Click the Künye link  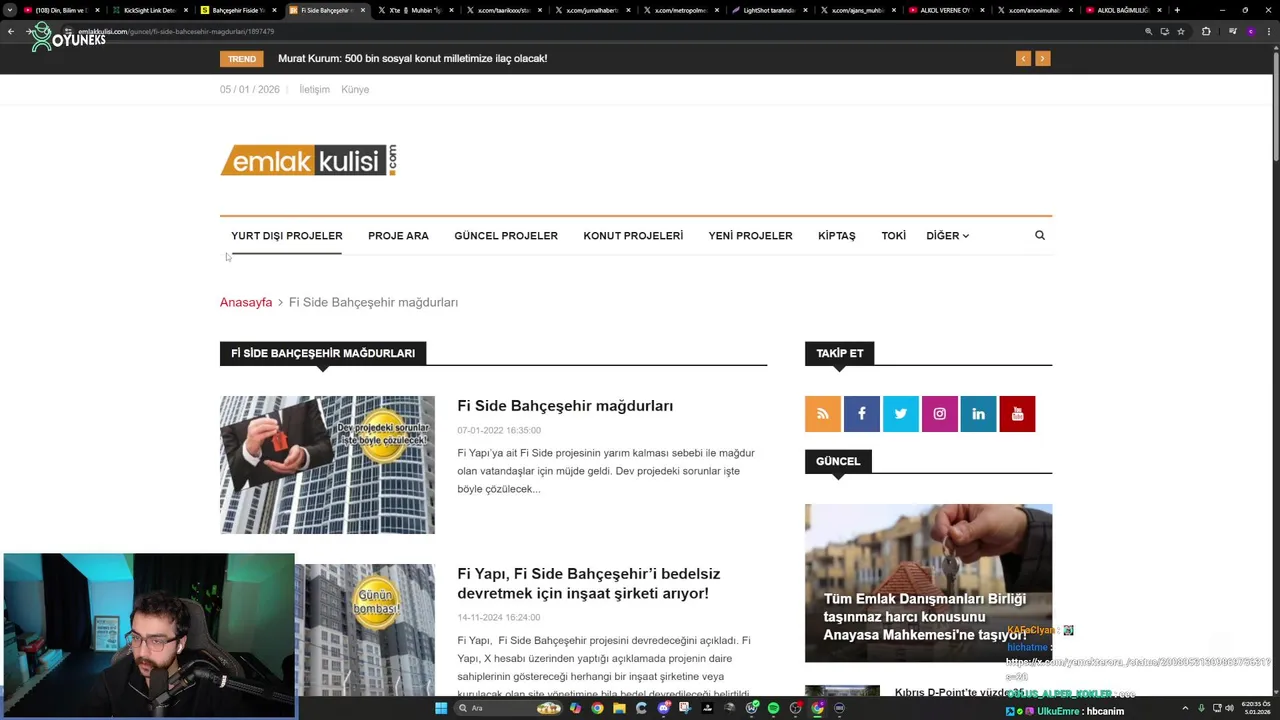pos(355,90)
